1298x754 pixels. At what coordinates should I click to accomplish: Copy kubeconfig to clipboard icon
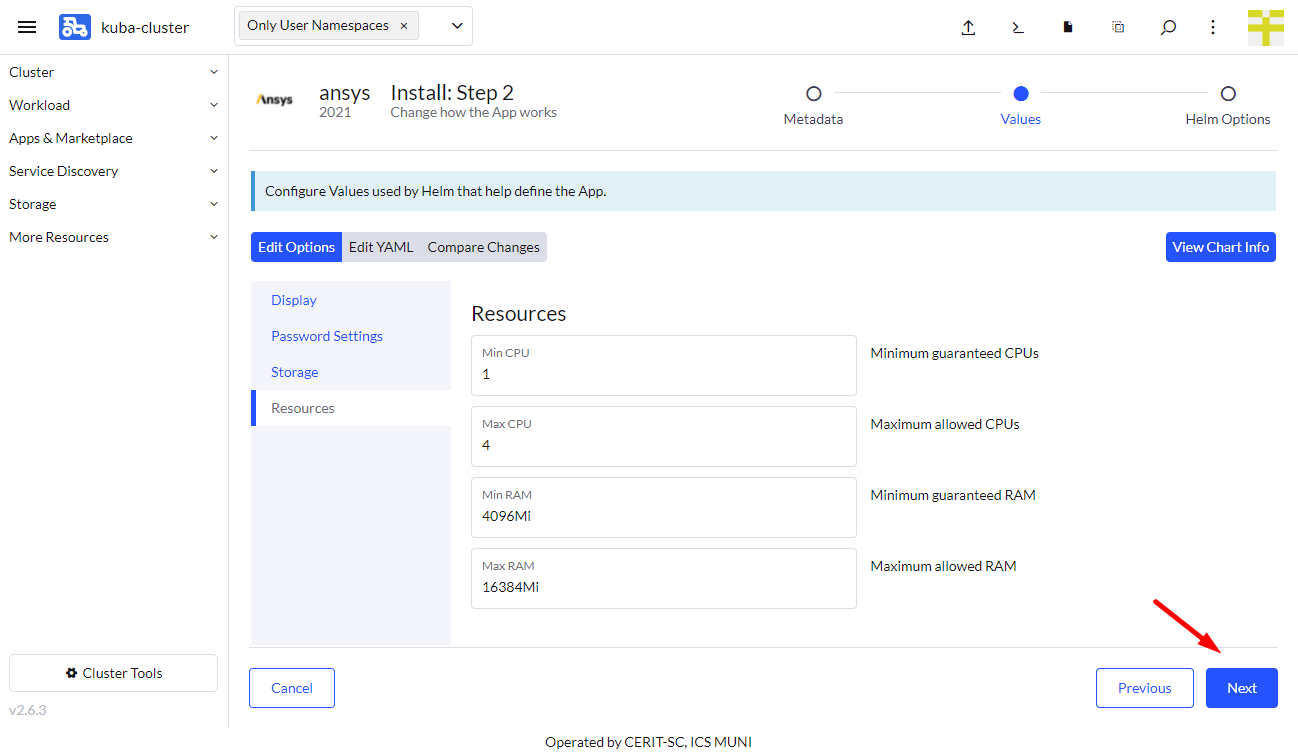(x=1117, y=27)
